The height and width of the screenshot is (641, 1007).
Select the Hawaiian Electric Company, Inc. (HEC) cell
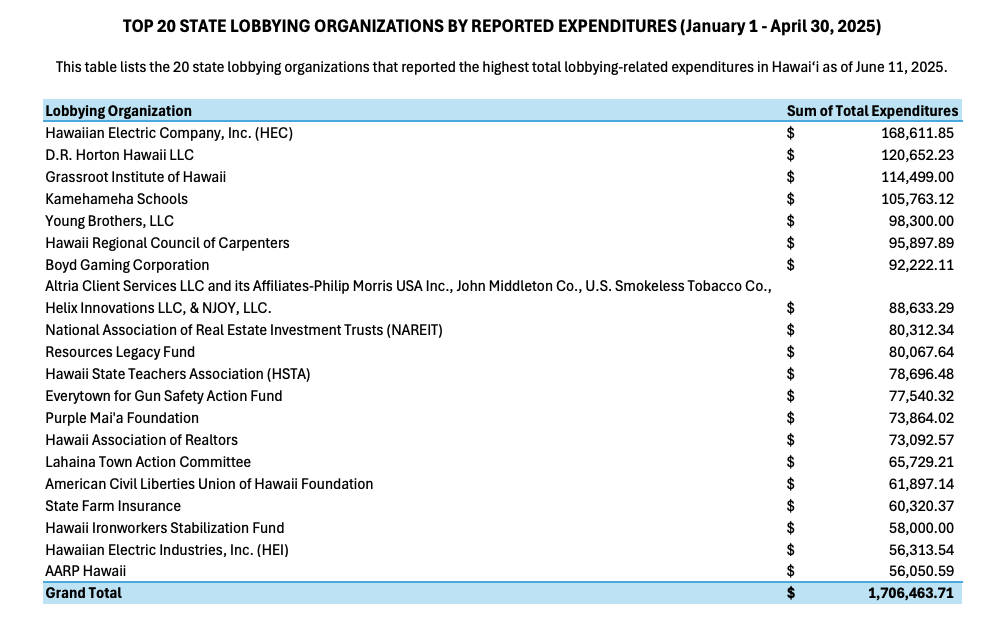tap(169, 133)
